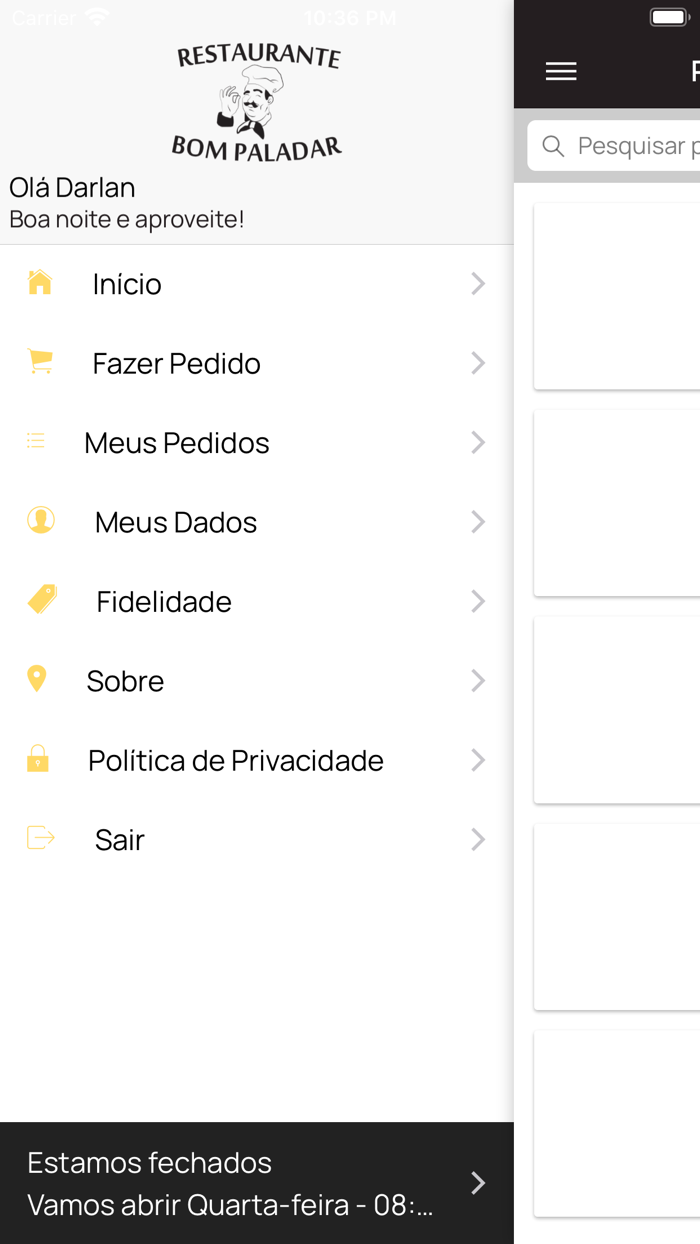Open the Estamos fechados banner chevron

pyautogui.click(x=478, y=1182)
